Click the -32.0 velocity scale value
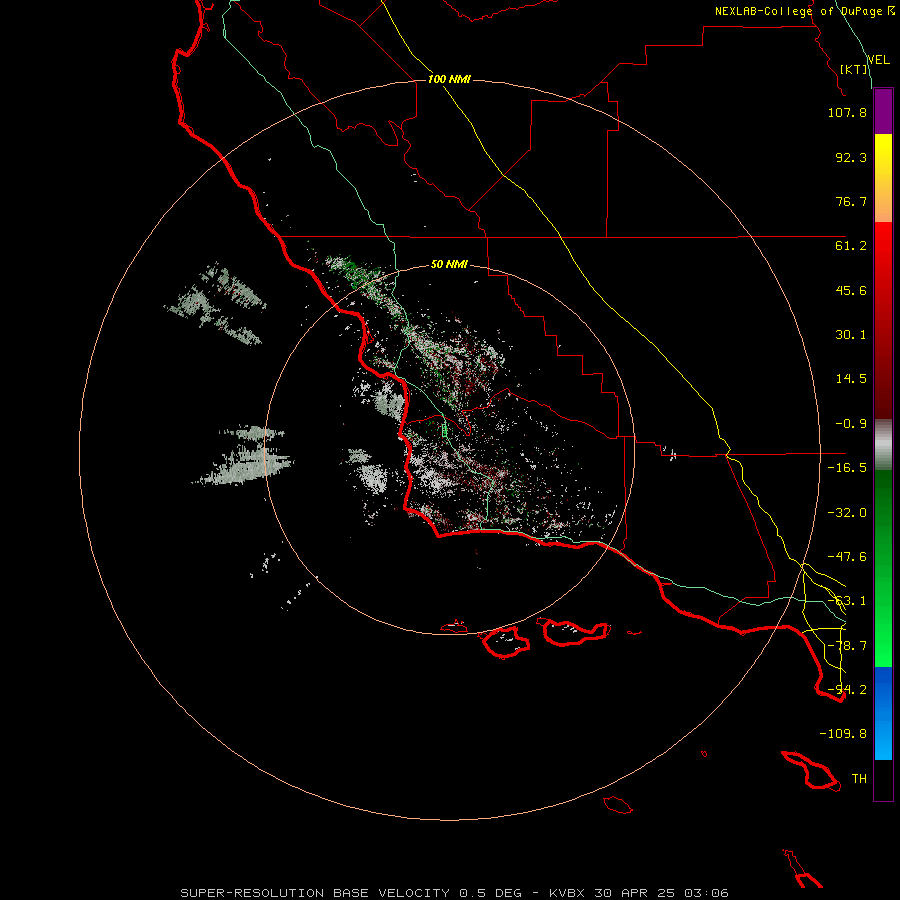This screenshot has height=900, width=900. 847,513
